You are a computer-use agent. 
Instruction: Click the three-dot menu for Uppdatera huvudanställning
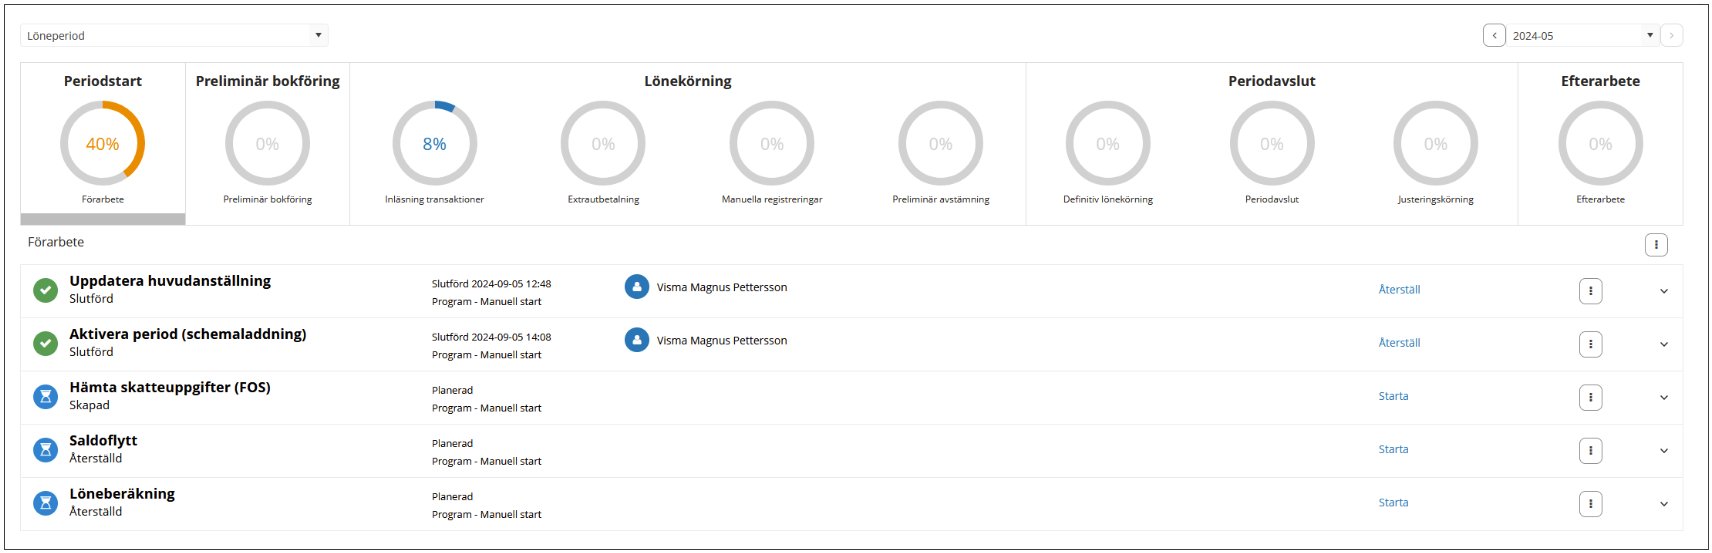[1590, 291]
